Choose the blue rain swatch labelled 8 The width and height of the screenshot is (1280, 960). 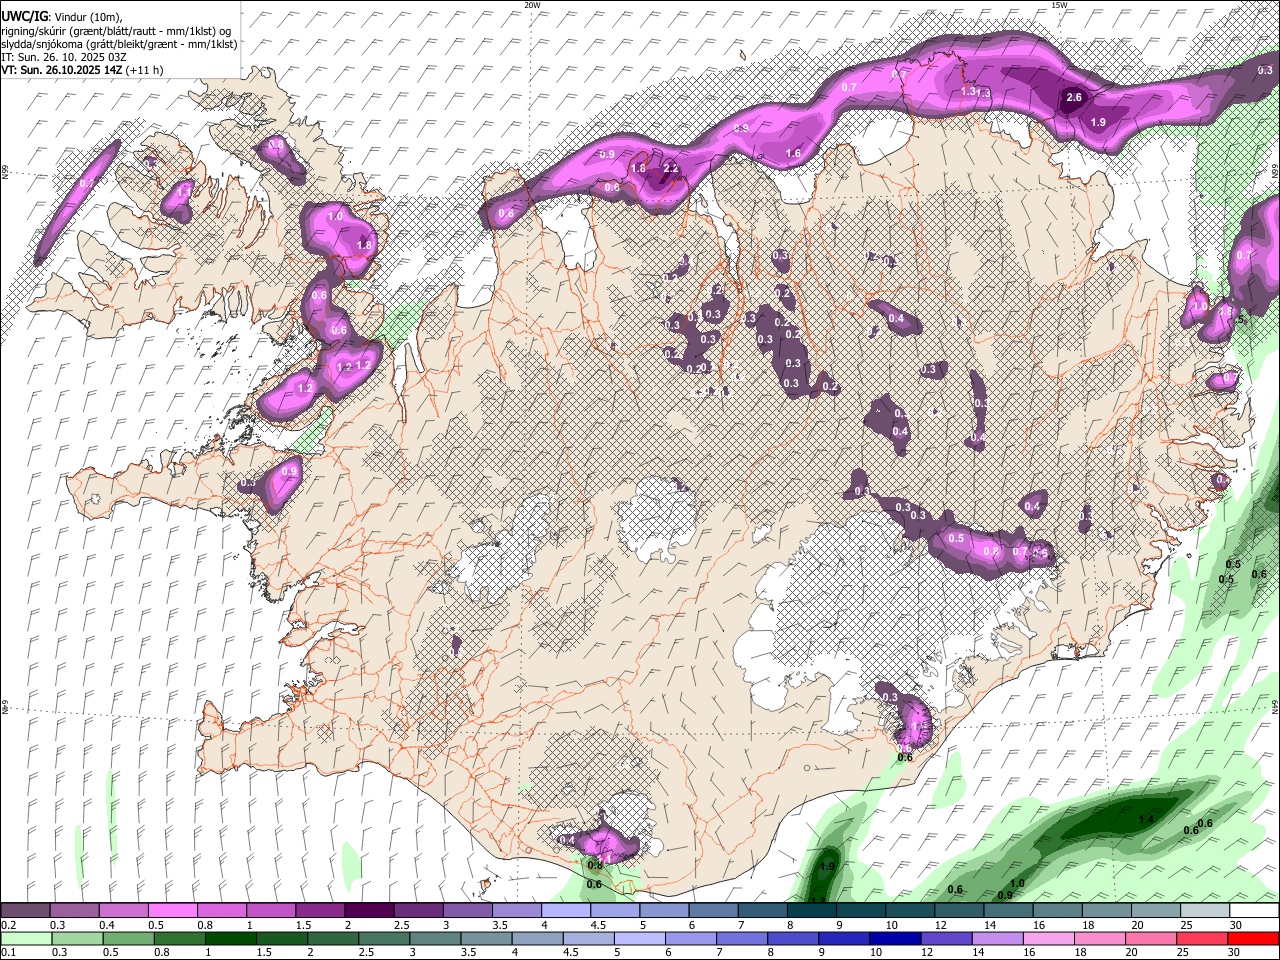coord(793,939)
